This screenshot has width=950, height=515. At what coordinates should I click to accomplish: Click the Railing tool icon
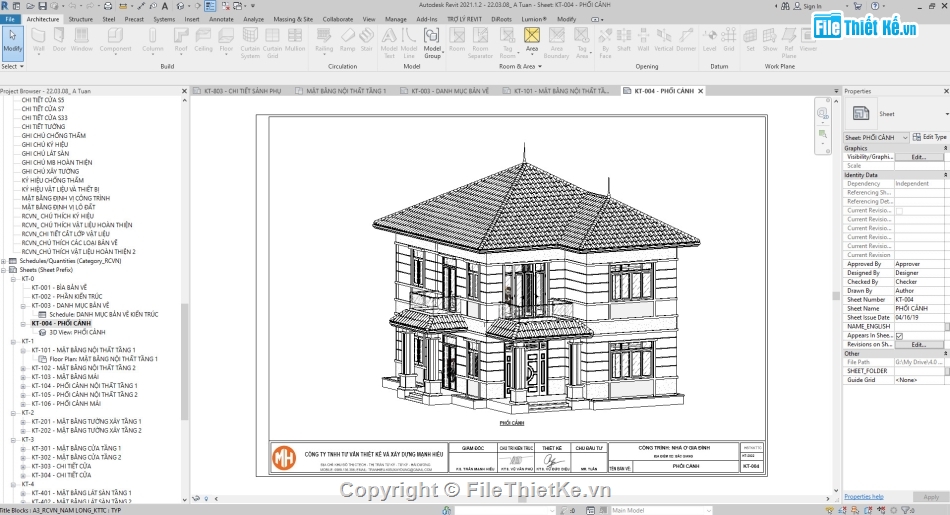324,41
